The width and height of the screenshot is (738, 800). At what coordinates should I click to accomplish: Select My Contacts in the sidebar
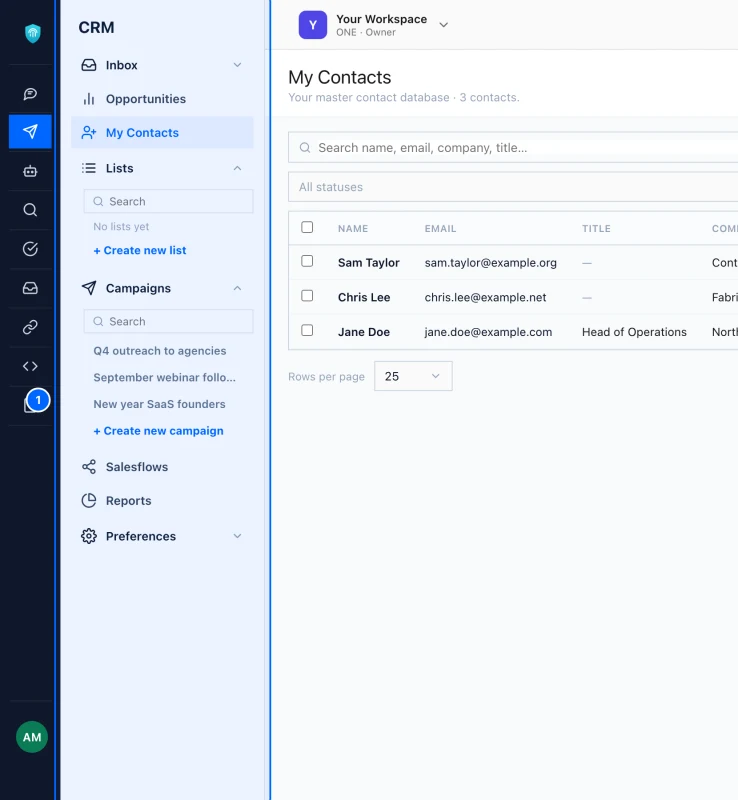(162, 133)
